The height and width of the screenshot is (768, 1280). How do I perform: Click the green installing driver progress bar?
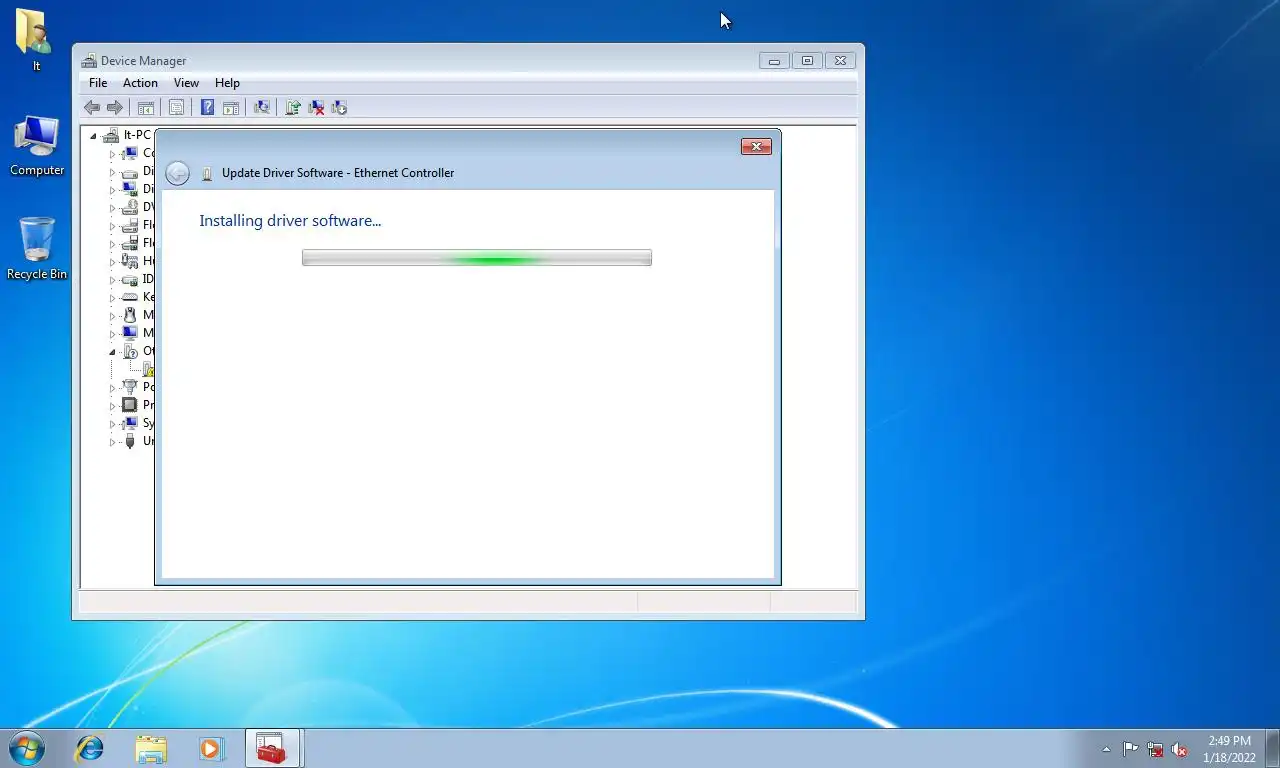coord(476,258)
